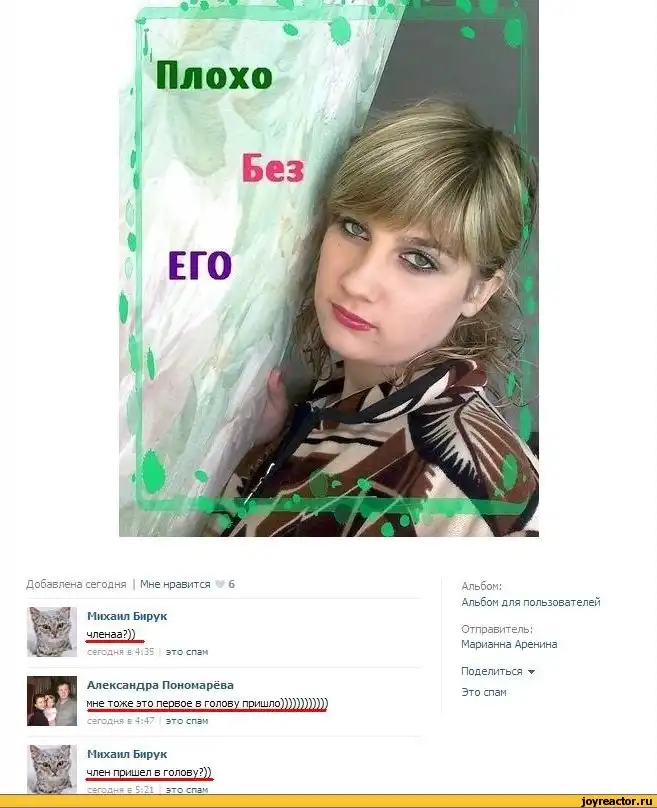Click the arrow beside Поделиться
Viewport: 657px width, 808px height.
[x=531, y=672]
